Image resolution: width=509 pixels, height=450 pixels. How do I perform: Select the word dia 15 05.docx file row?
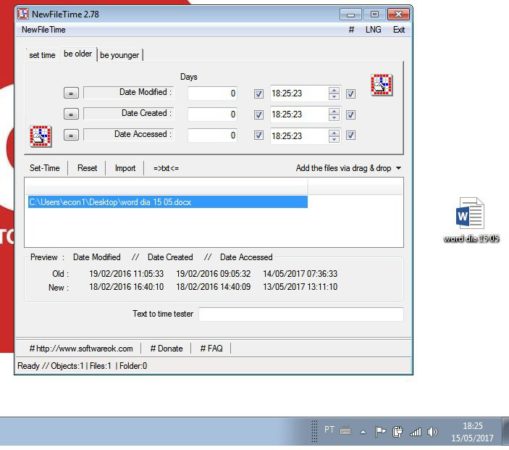click(168, 202)
